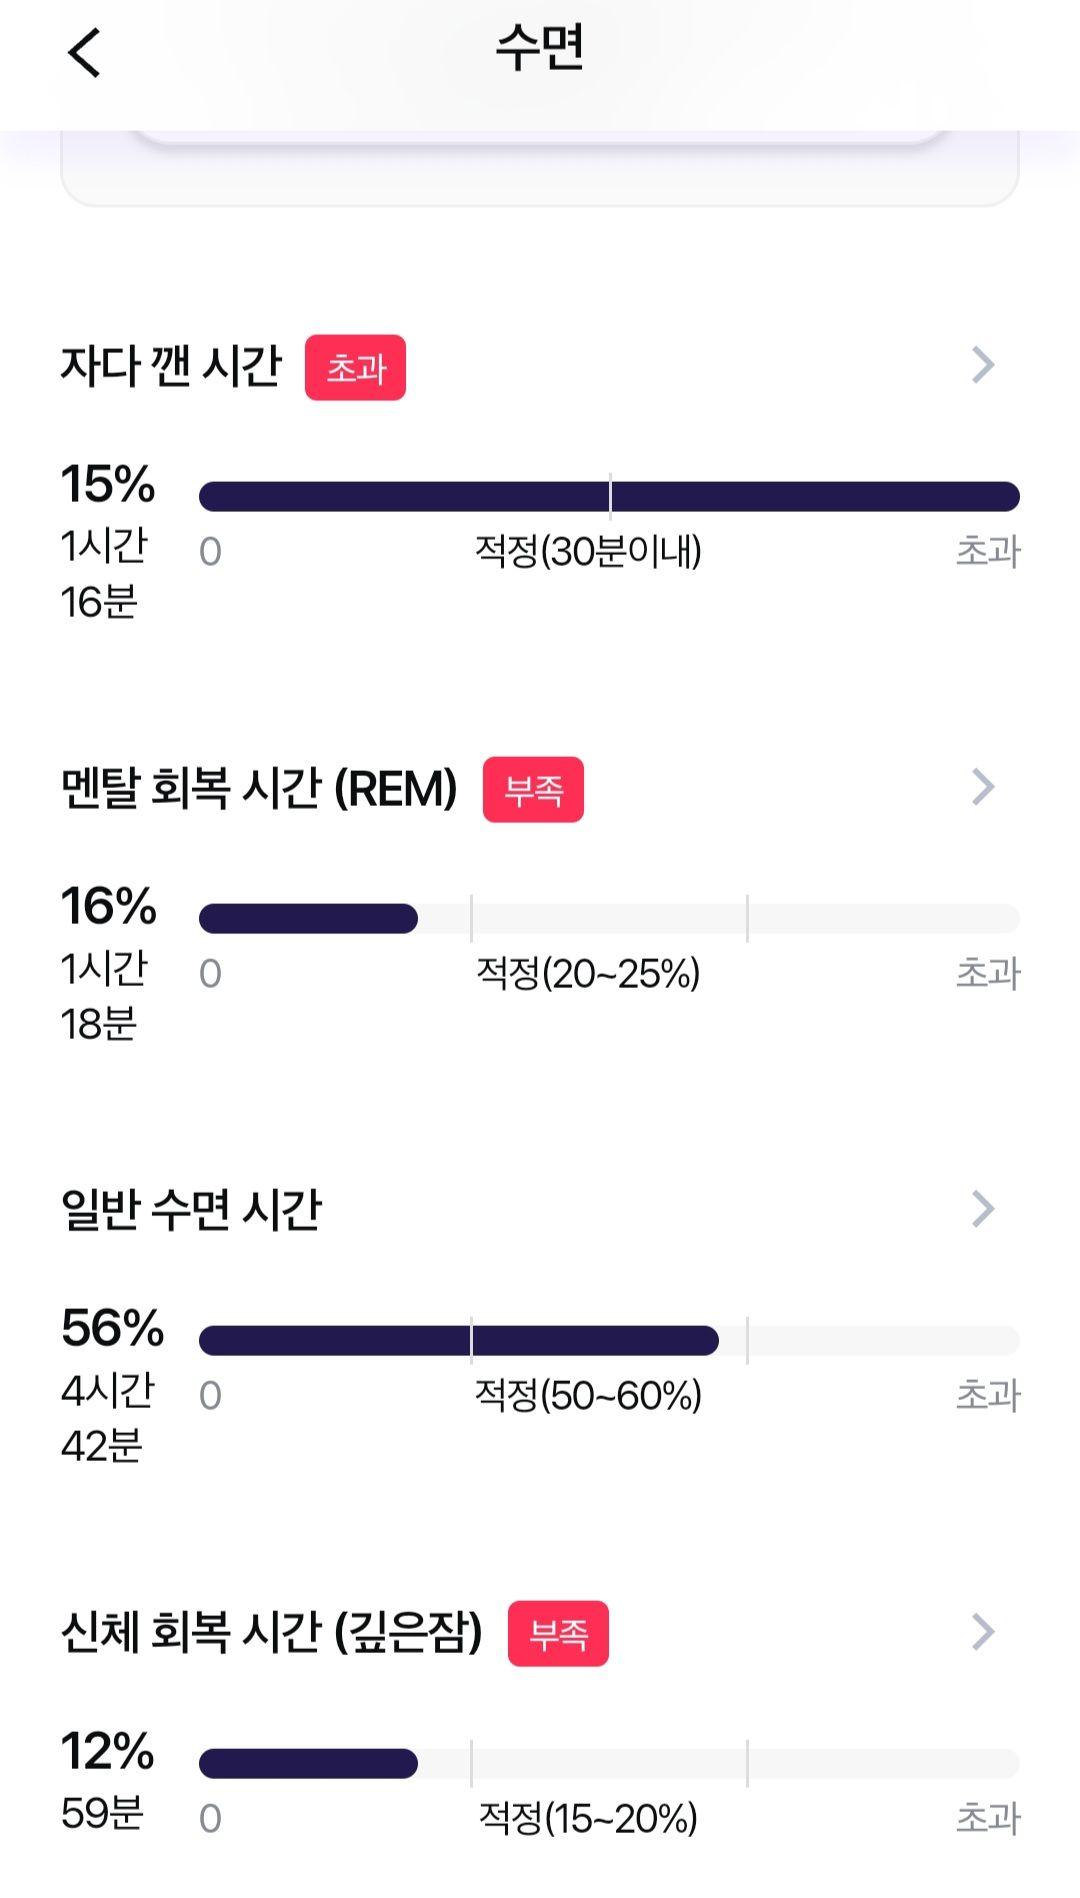
Task: Tap the 수면 page title
Action: tap(540, 48)
